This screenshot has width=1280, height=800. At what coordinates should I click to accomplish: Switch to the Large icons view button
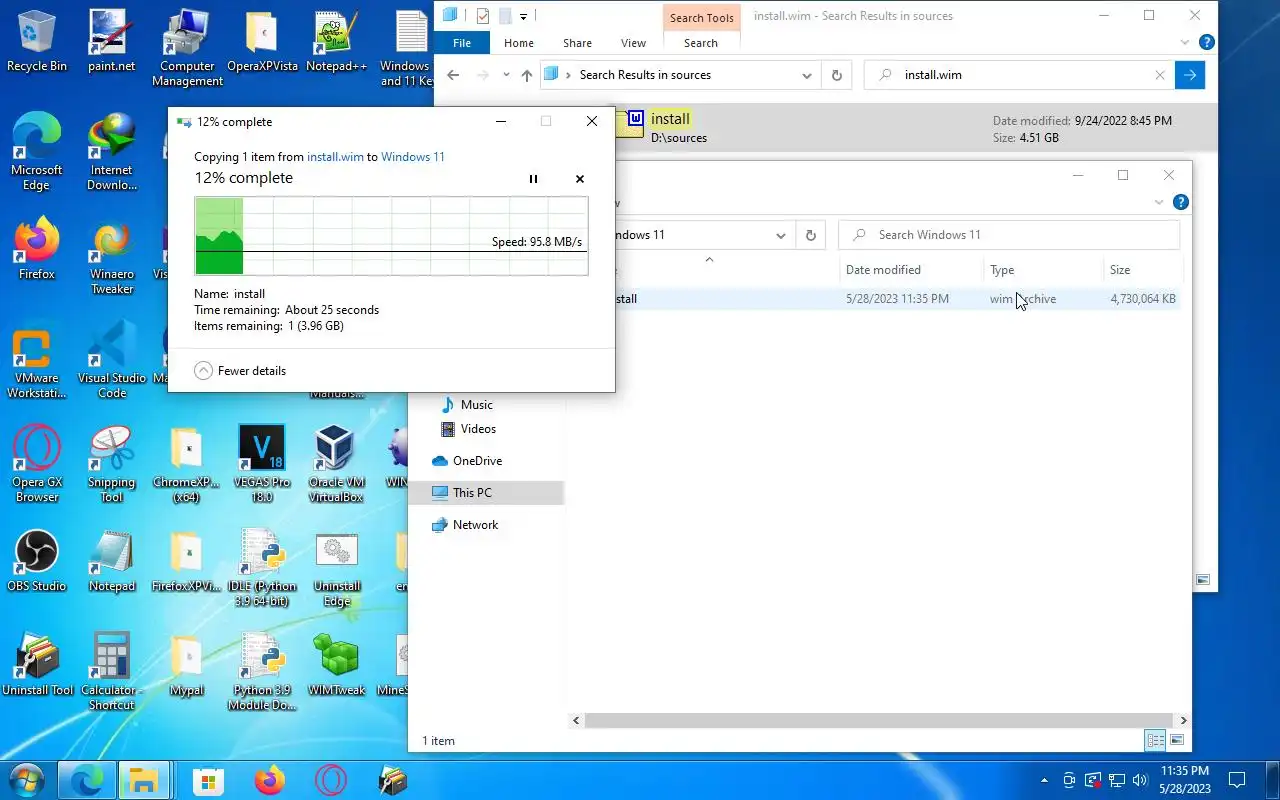[1177, 741]
